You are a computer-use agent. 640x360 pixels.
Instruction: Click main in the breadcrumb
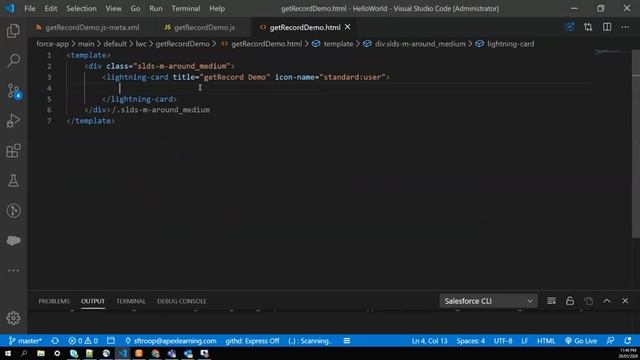(x=86, y=44)
